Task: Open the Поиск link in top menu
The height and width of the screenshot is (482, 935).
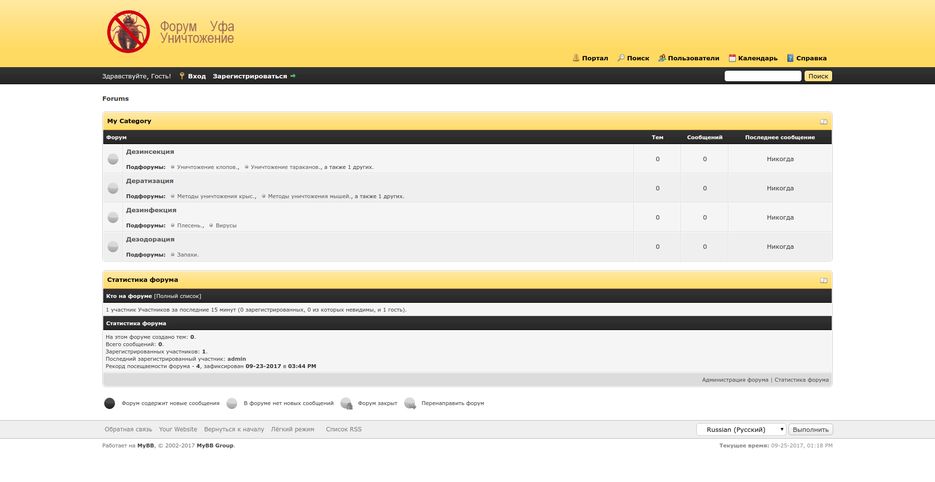Action: pos(638,58)
